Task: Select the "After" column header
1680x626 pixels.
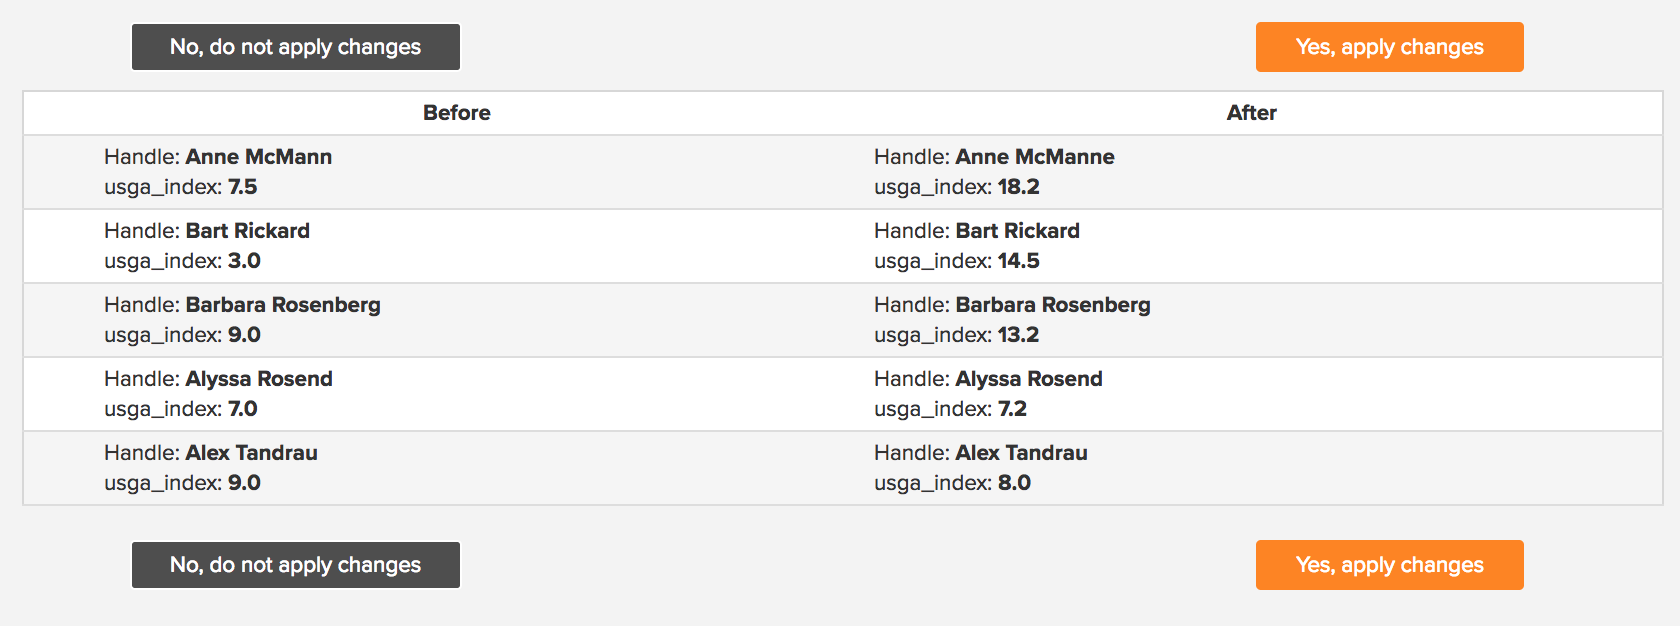Action: point(1252,113)
